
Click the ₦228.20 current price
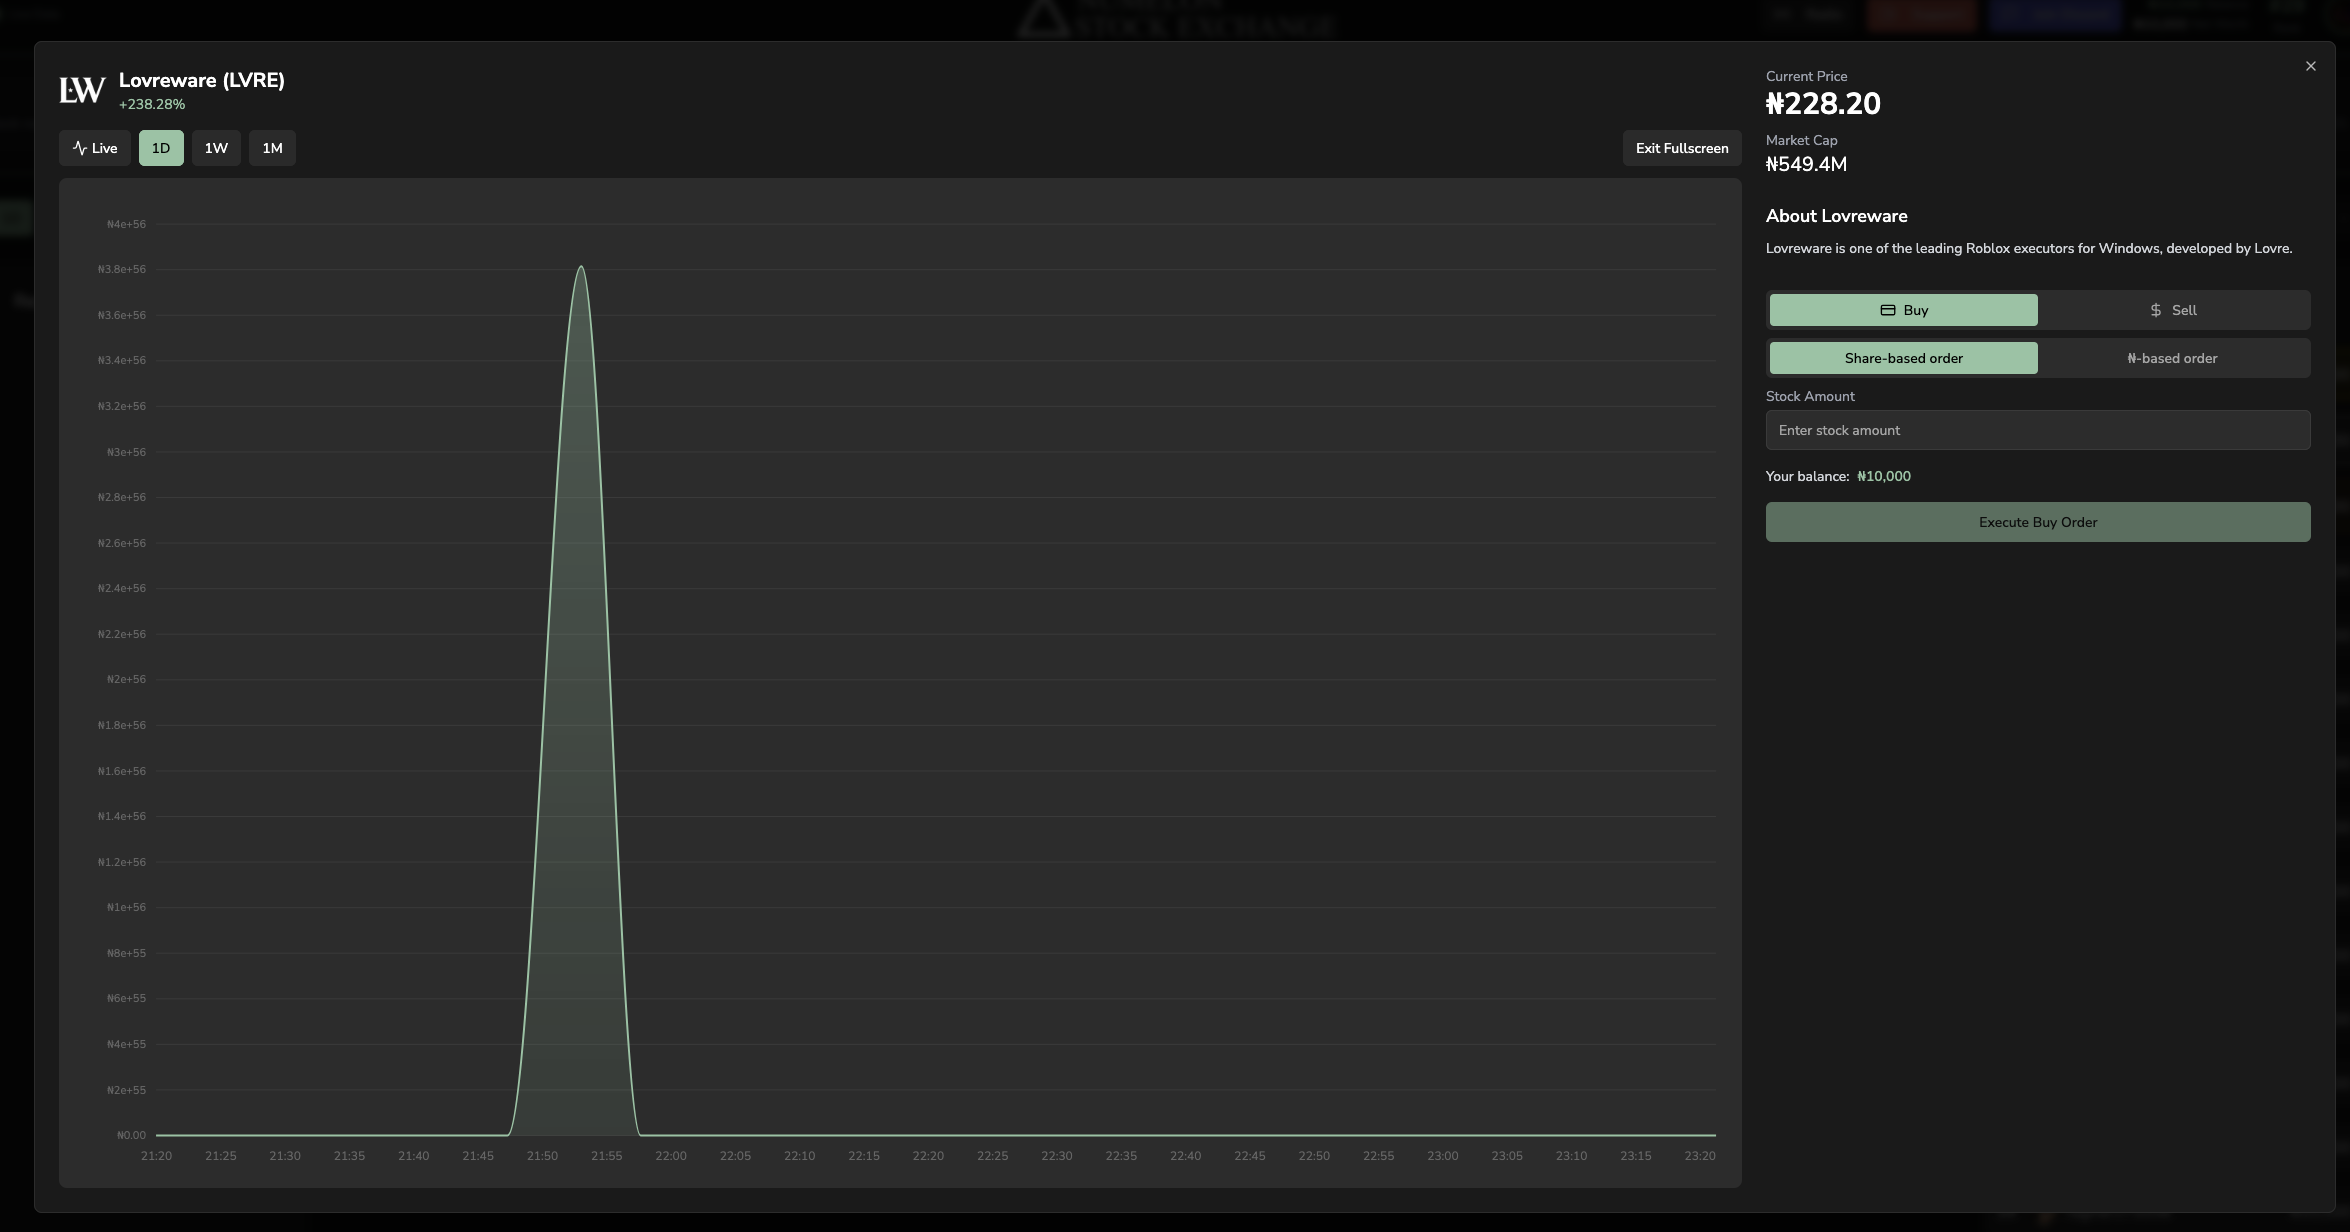[x=1823, y=104]
